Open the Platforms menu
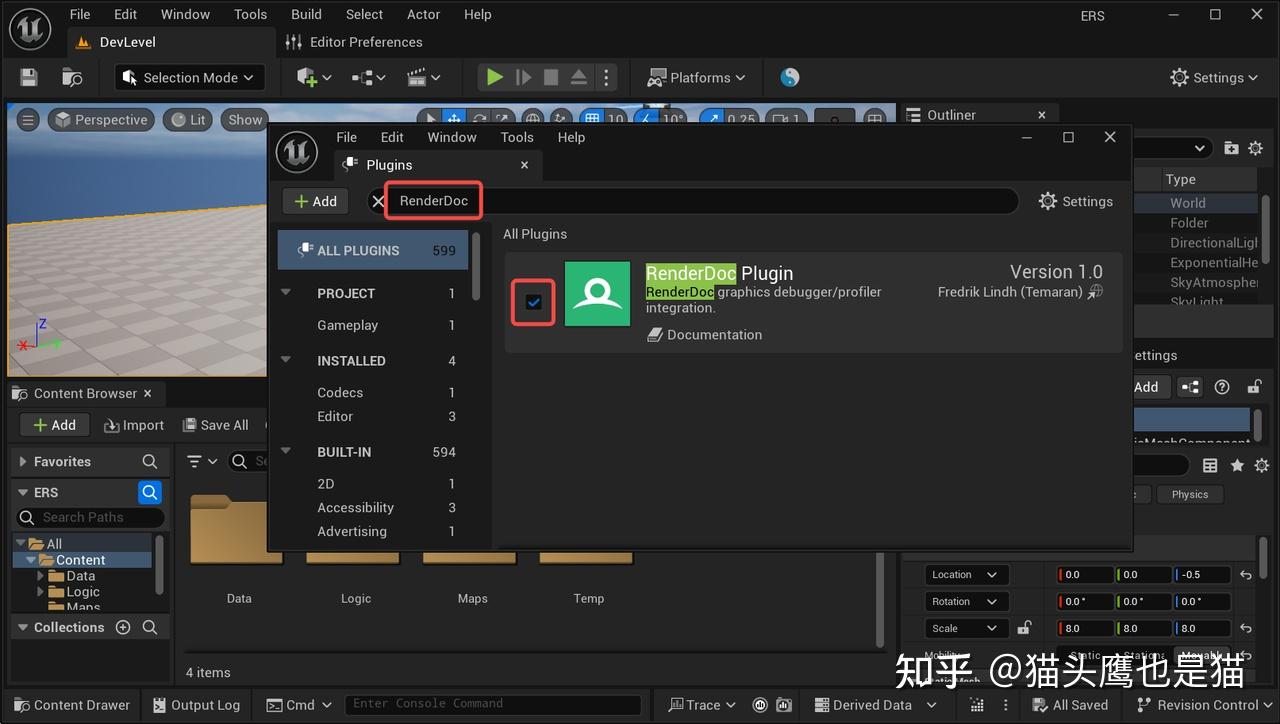This screenshot has height=724, width=1280. [x=695, y=77]
